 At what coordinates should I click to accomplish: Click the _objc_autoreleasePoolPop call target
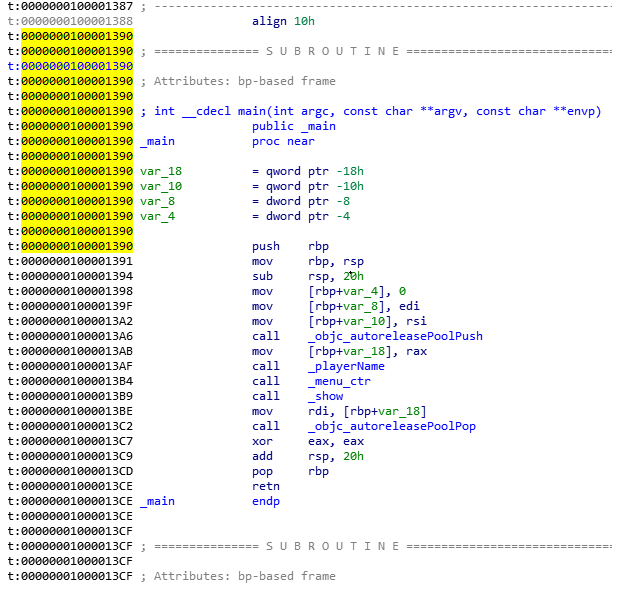point(392,426)
